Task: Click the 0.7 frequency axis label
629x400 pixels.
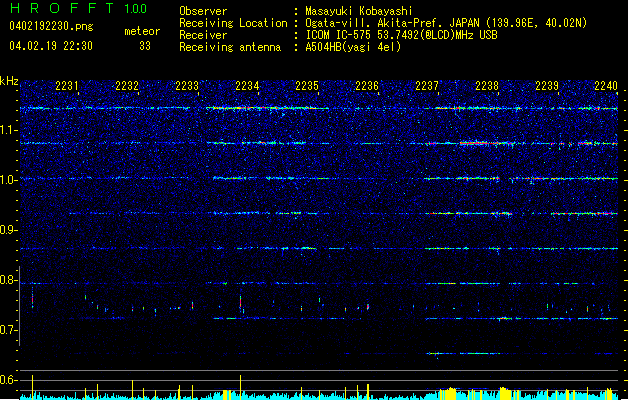Action: pos(9,330)
